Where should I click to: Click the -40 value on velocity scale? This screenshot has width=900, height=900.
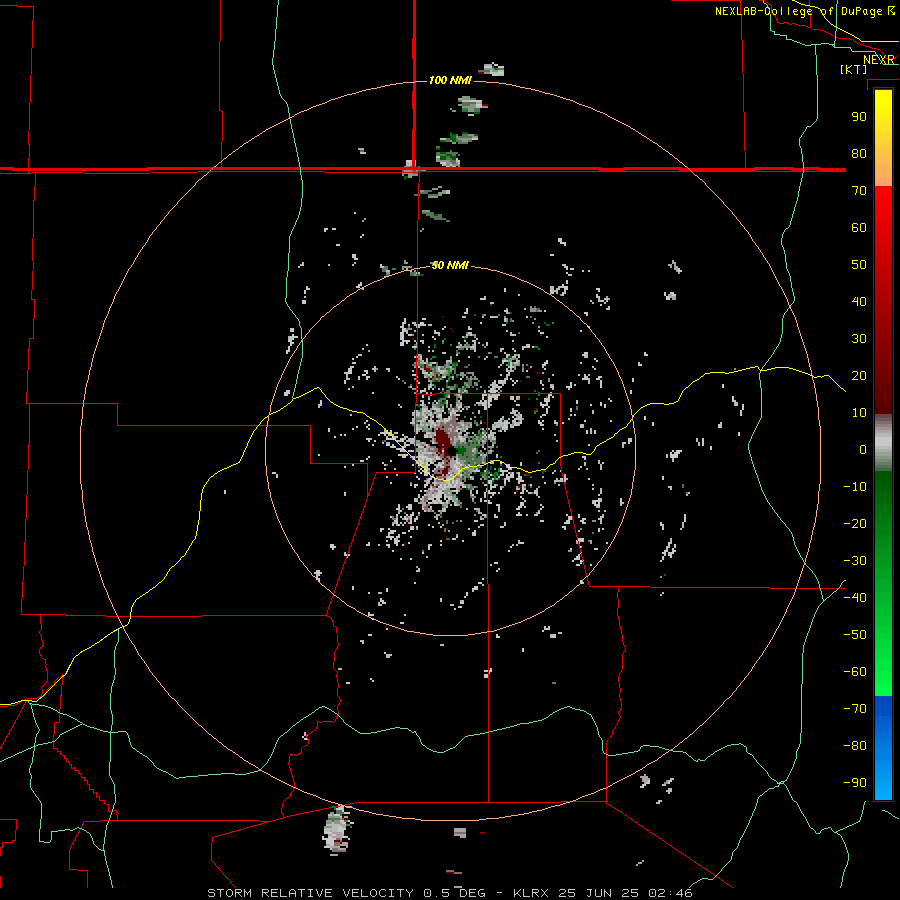(855, 598)
